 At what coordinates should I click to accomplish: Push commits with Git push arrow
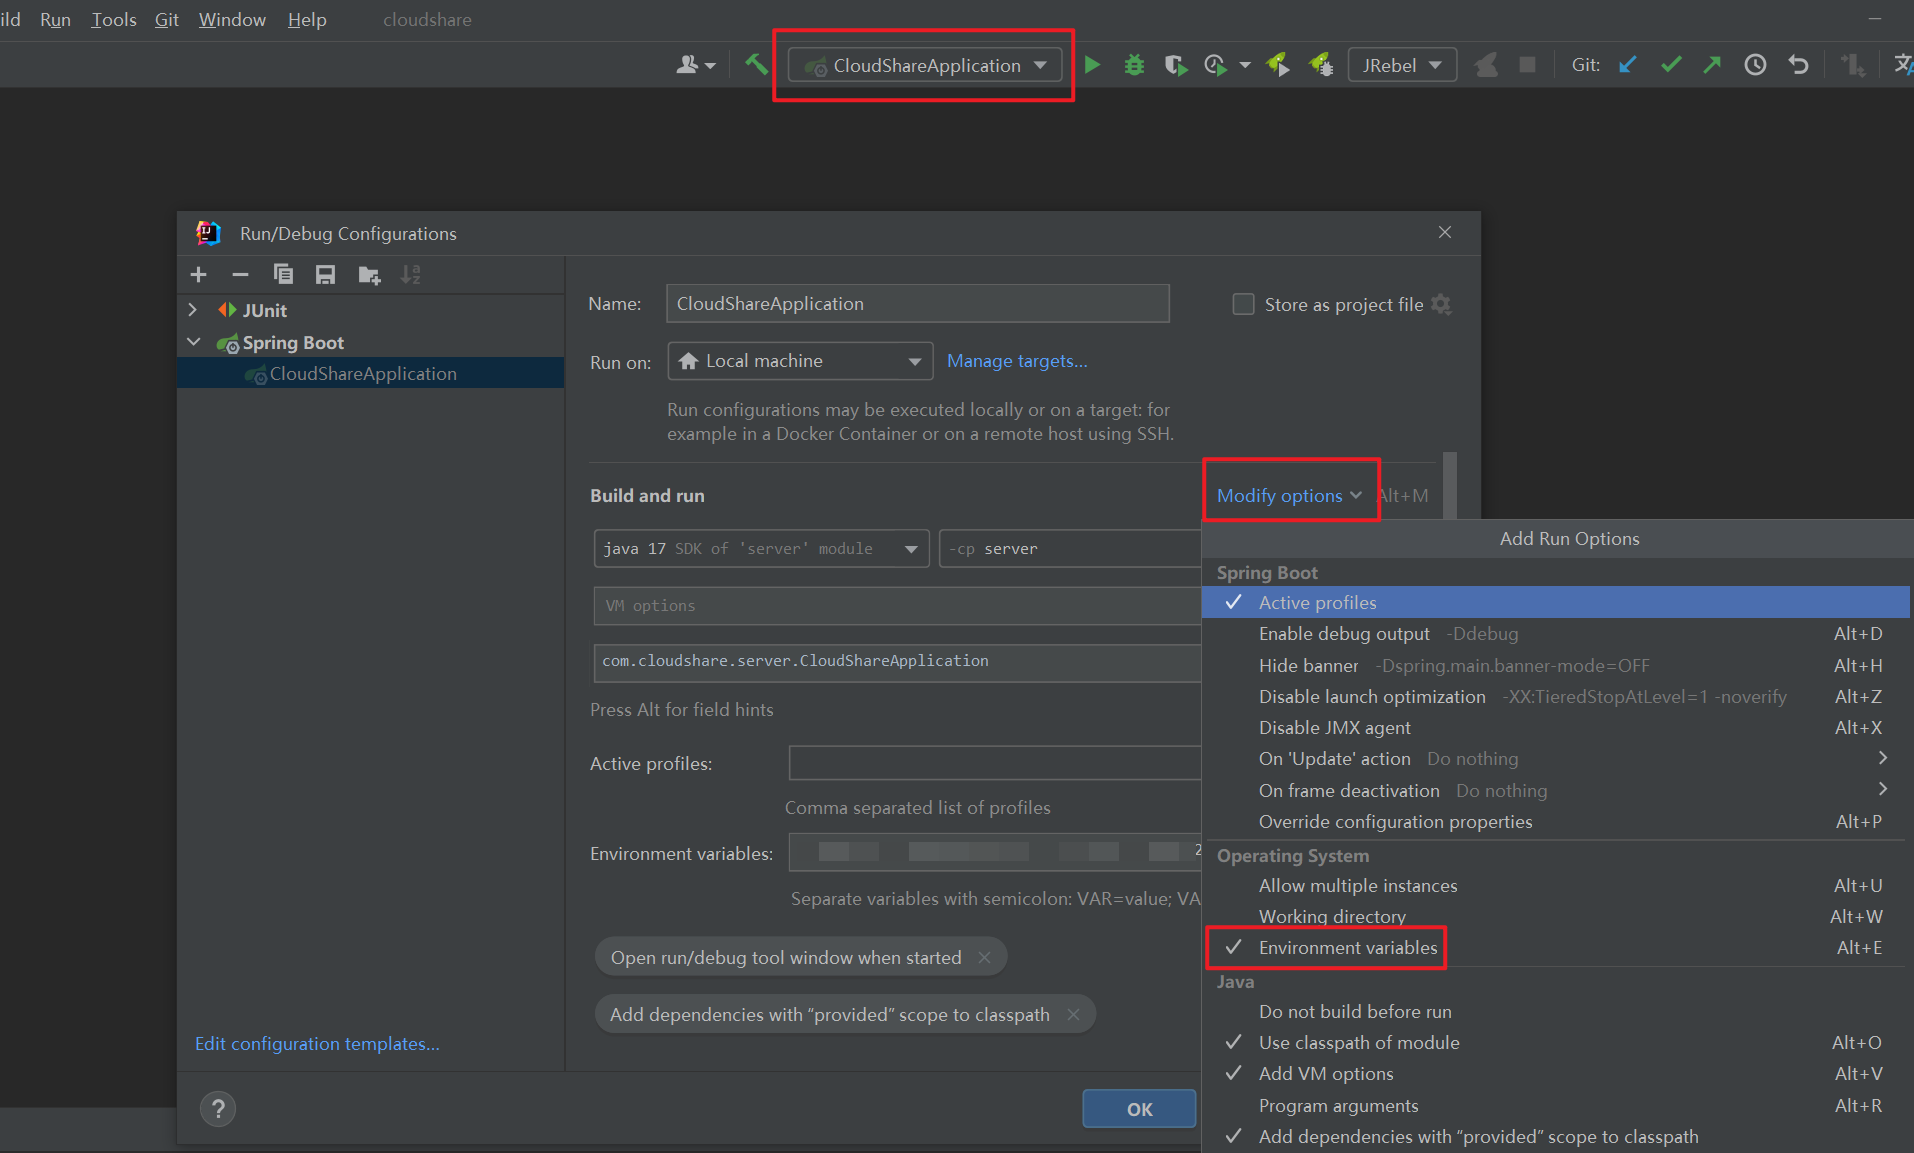(1713, 65)
